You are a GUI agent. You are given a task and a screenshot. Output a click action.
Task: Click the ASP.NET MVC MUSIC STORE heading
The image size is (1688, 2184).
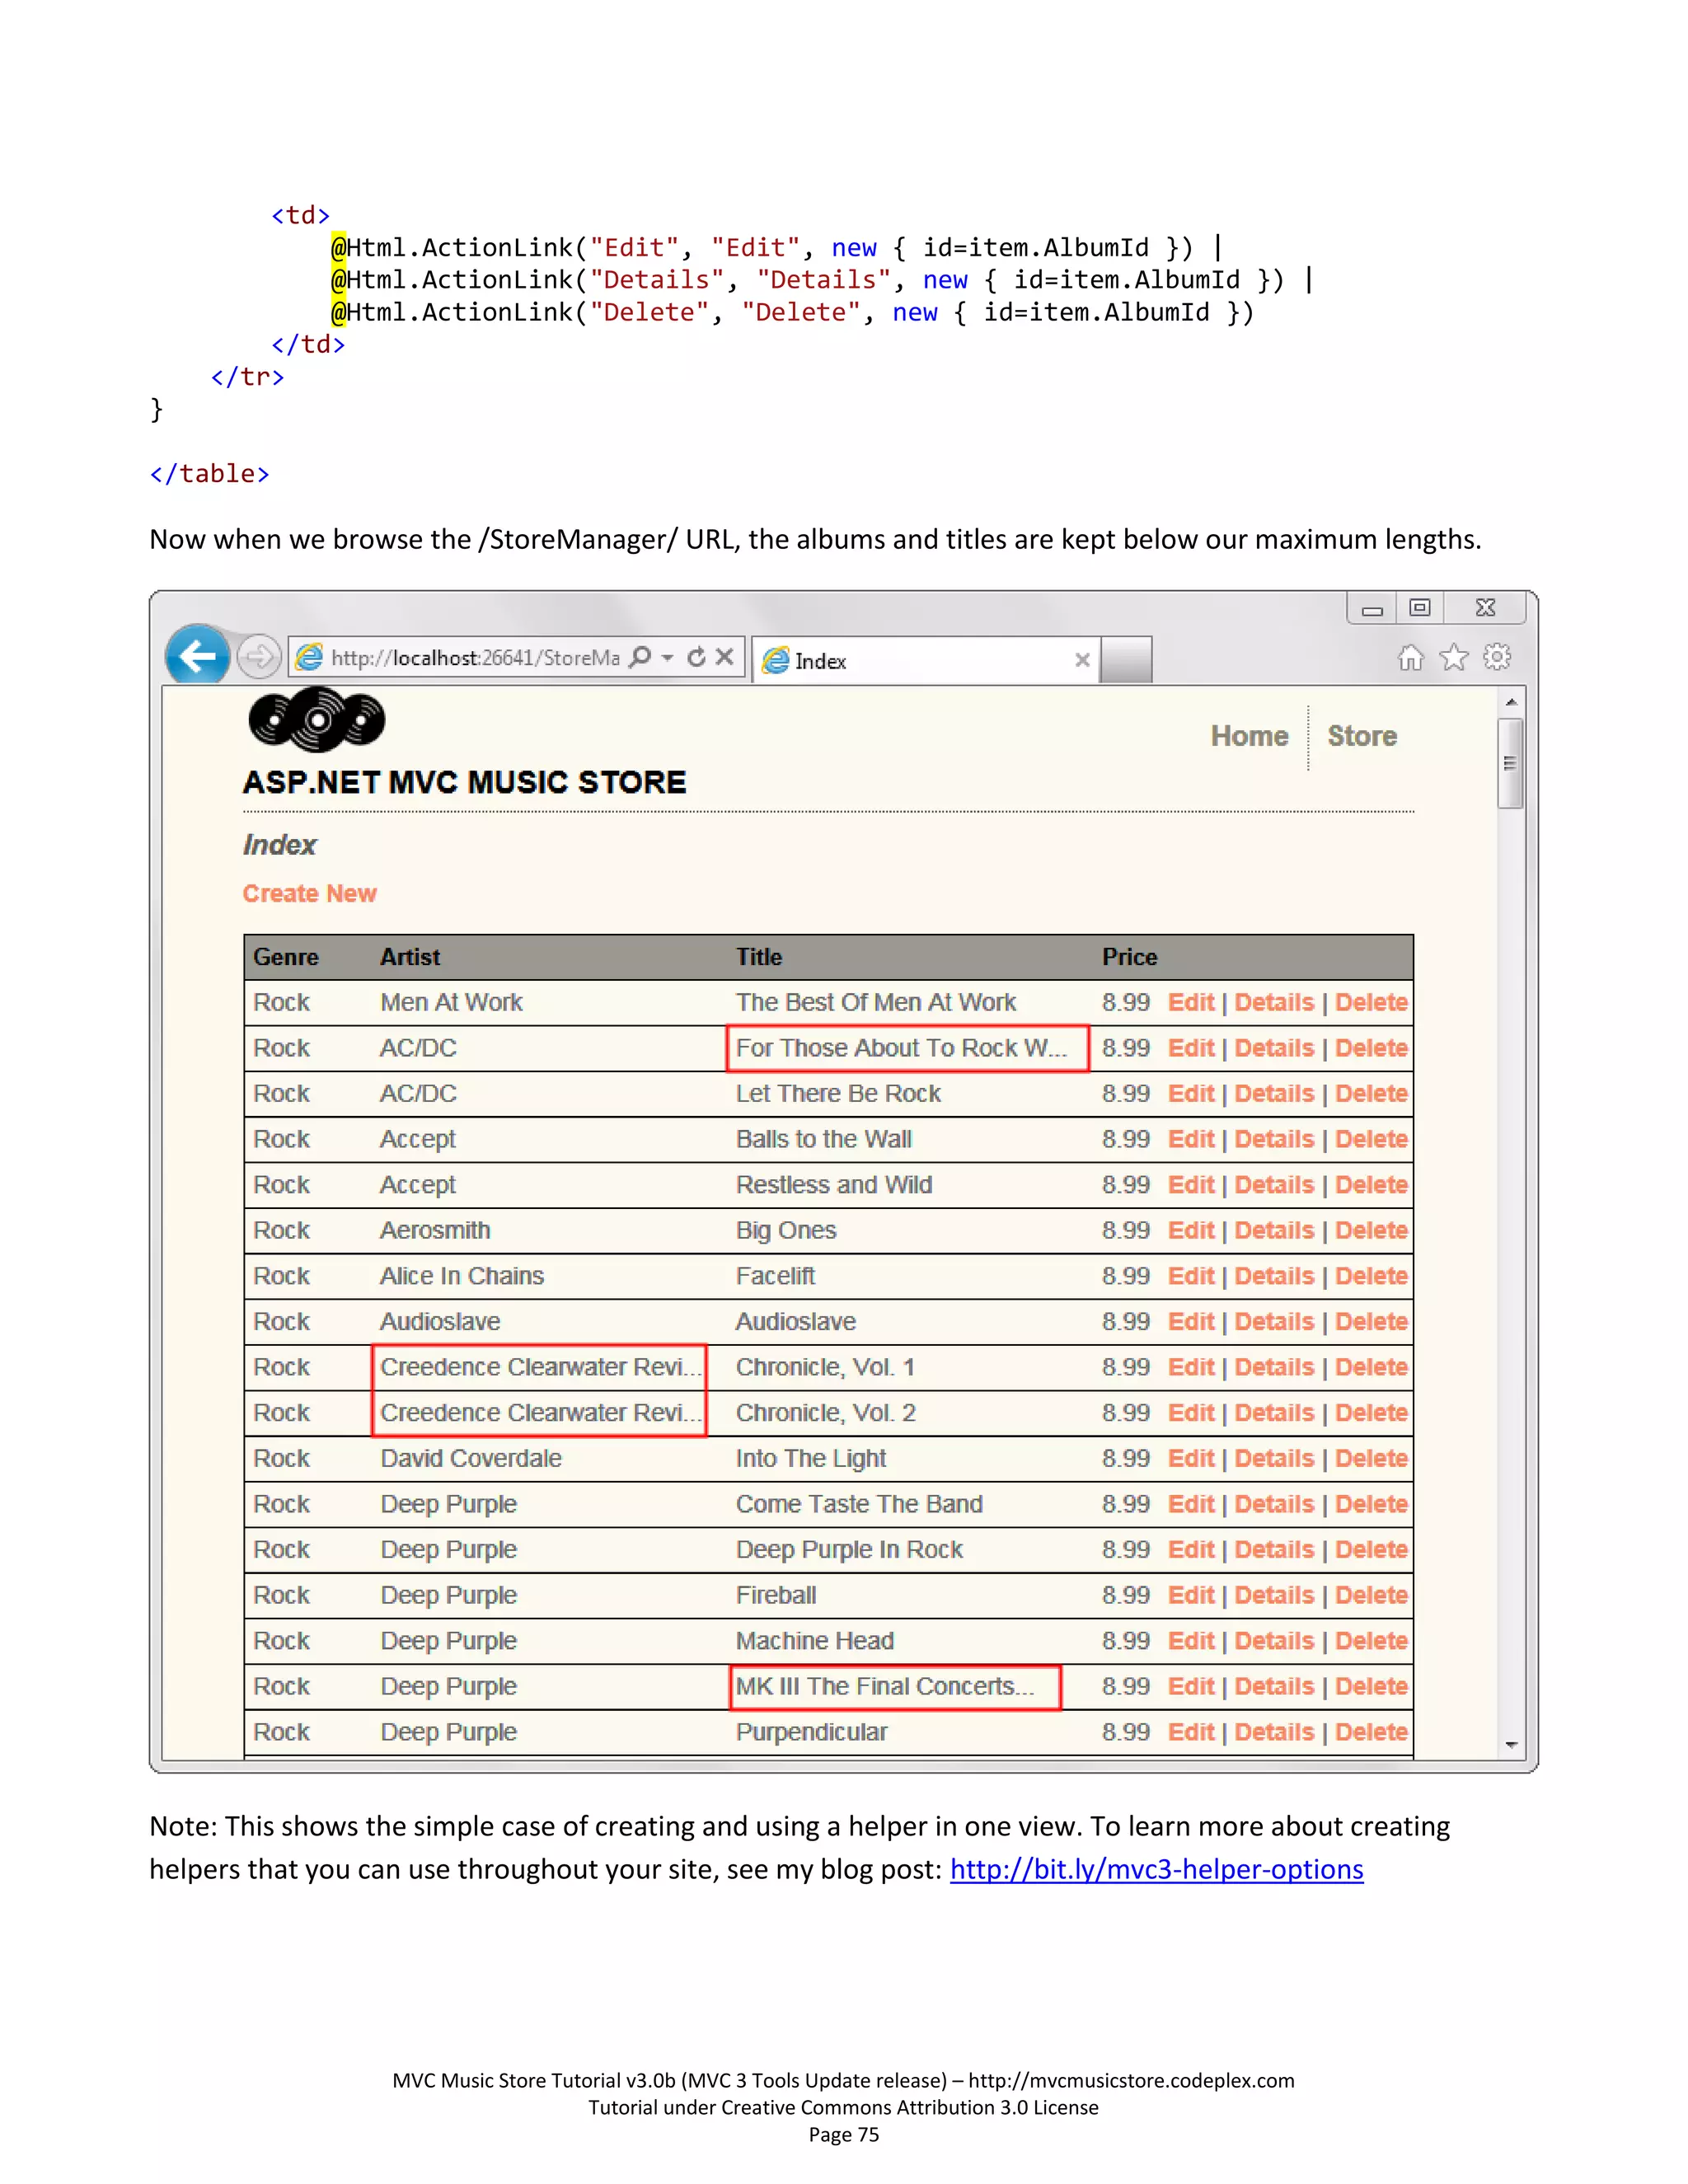point(465,783)
